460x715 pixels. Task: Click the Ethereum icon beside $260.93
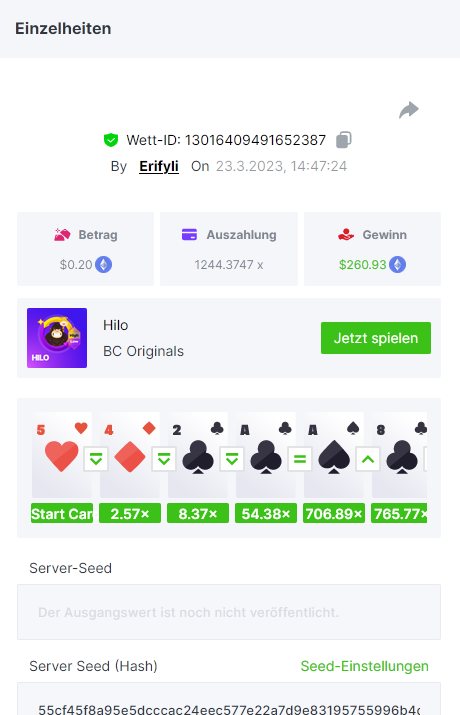tap(398, 264)
